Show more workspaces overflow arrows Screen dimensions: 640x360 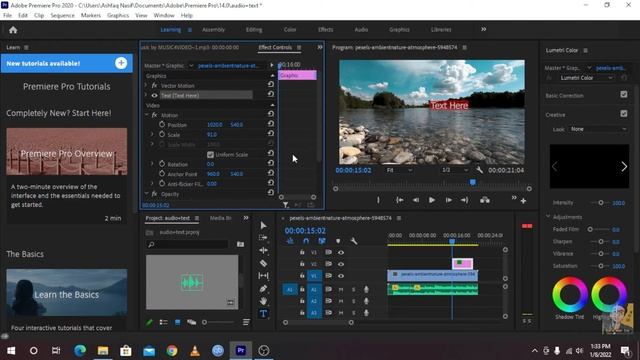click(x=483, y=29)
